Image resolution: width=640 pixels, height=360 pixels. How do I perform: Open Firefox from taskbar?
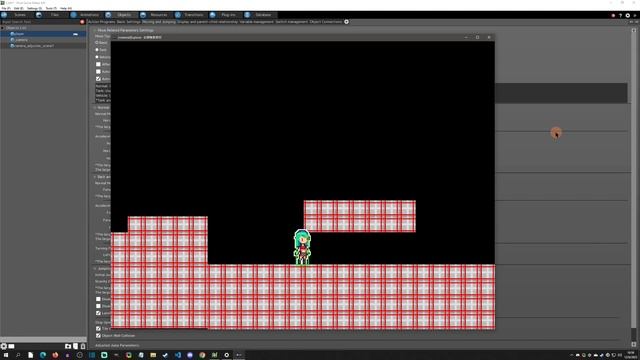[x=55, y=355]
